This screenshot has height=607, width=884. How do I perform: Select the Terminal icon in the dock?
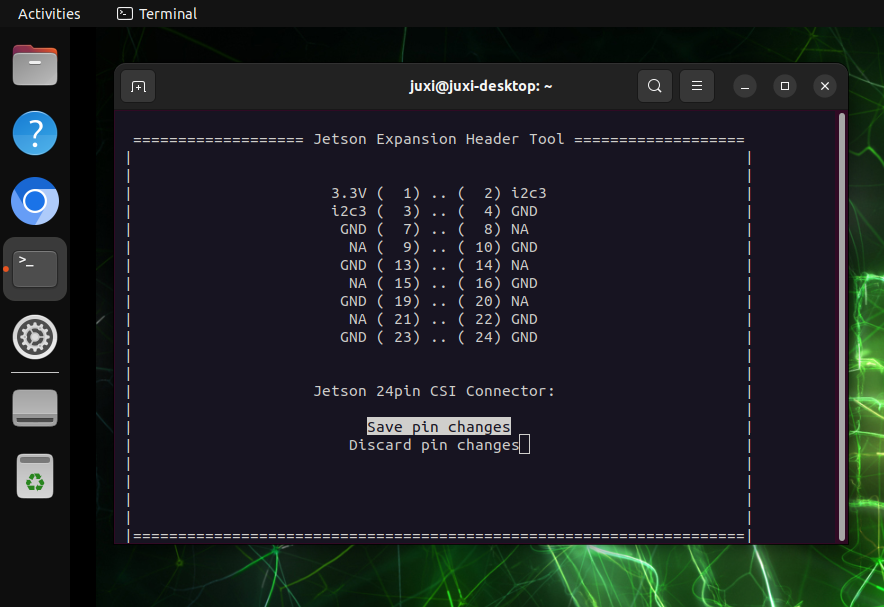[x=35, y=269]
